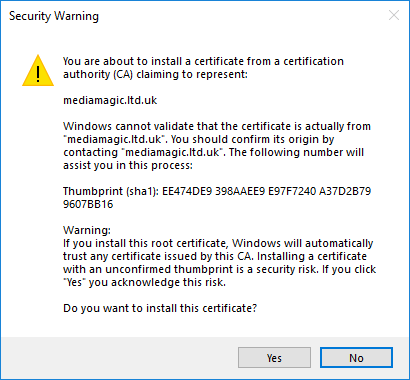
Task: Click the A37D2B79 thumbprint block
Action: (345, 191)
